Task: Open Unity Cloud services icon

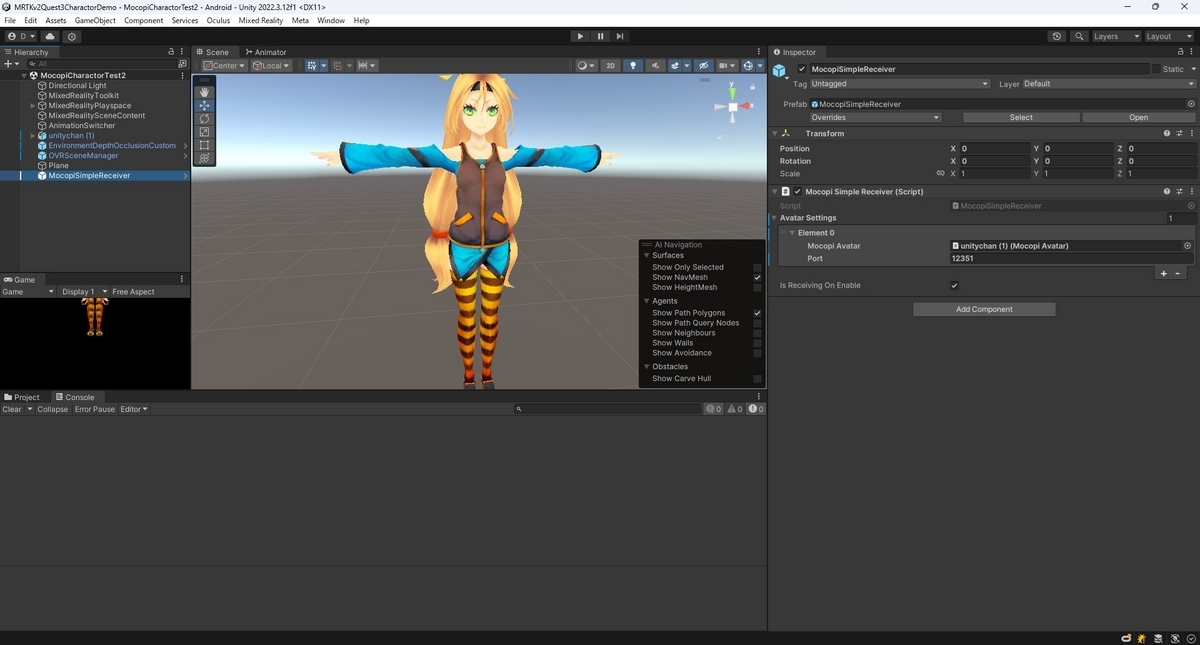Action: 50,36
